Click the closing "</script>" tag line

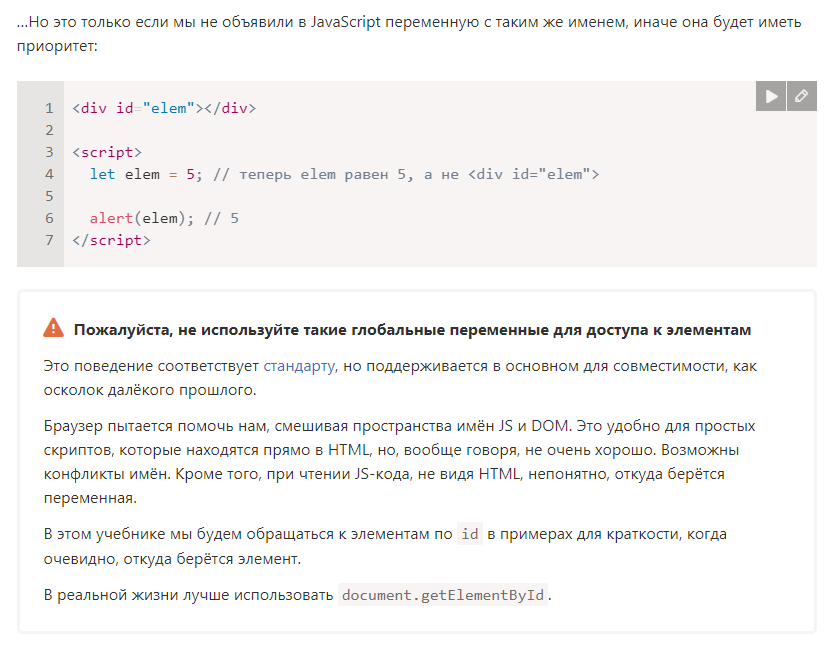pos(112,240)
